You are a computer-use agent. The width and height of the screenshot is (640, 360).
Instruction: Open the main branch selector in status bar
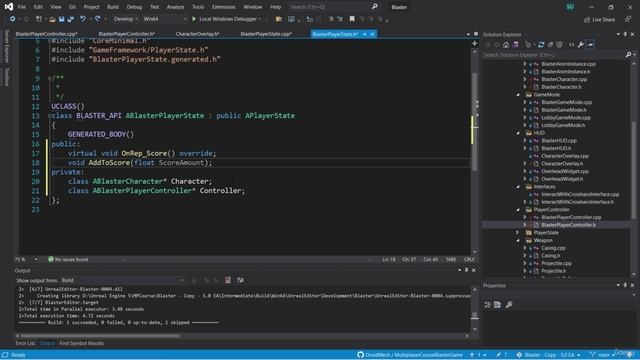tap(602, 355)
